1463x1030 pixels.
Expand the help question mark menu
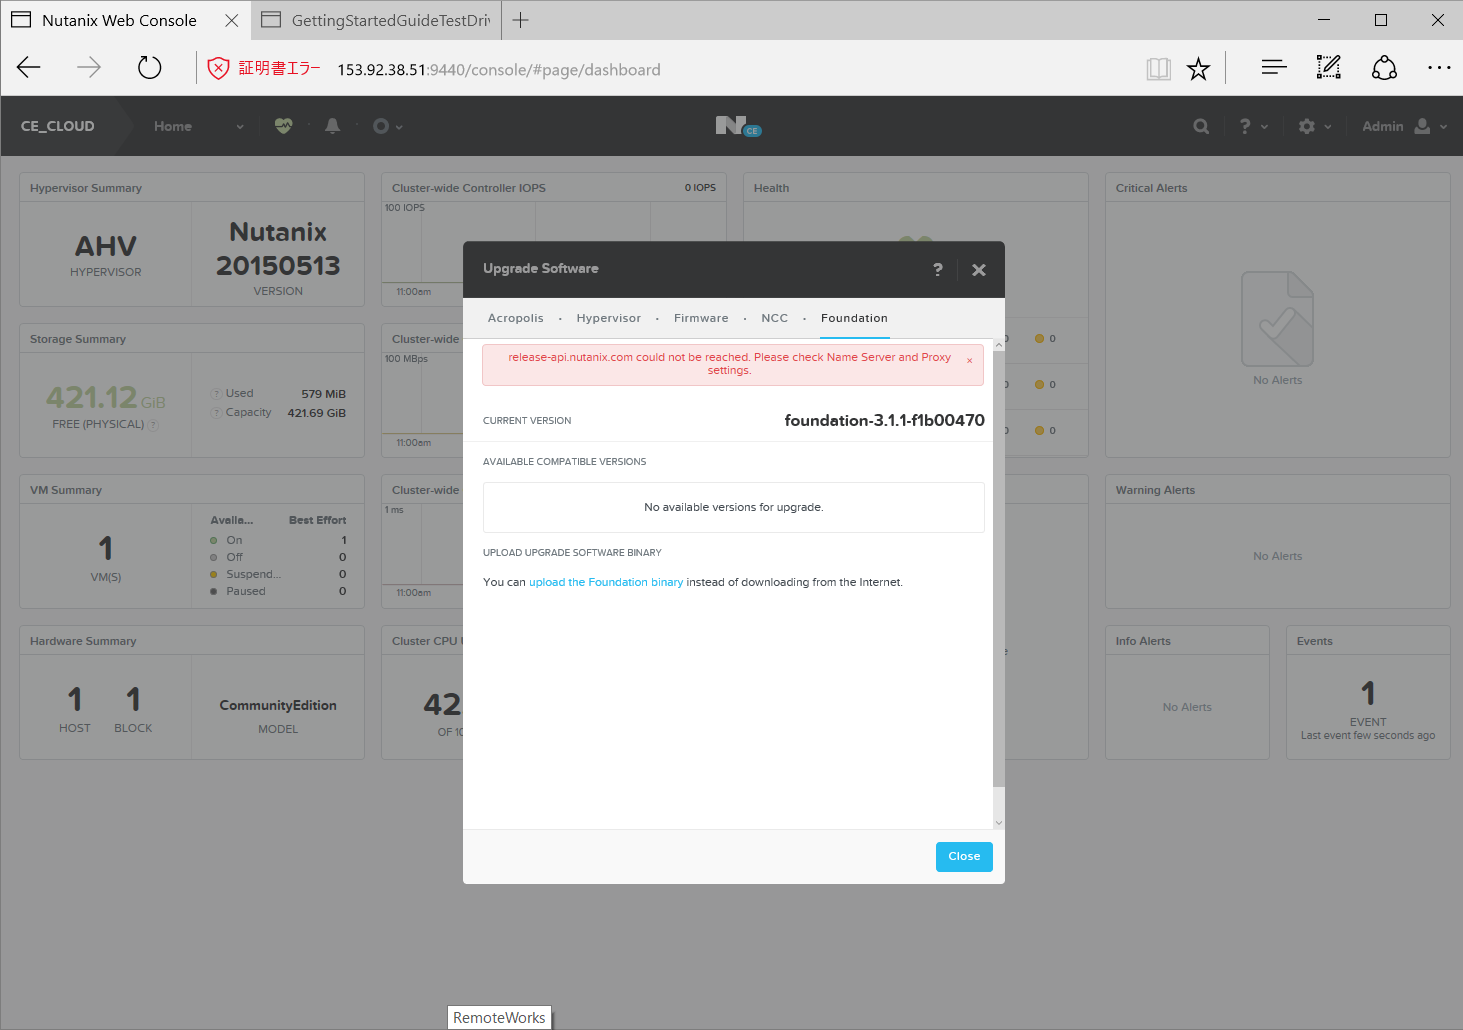click(1253, 126)
